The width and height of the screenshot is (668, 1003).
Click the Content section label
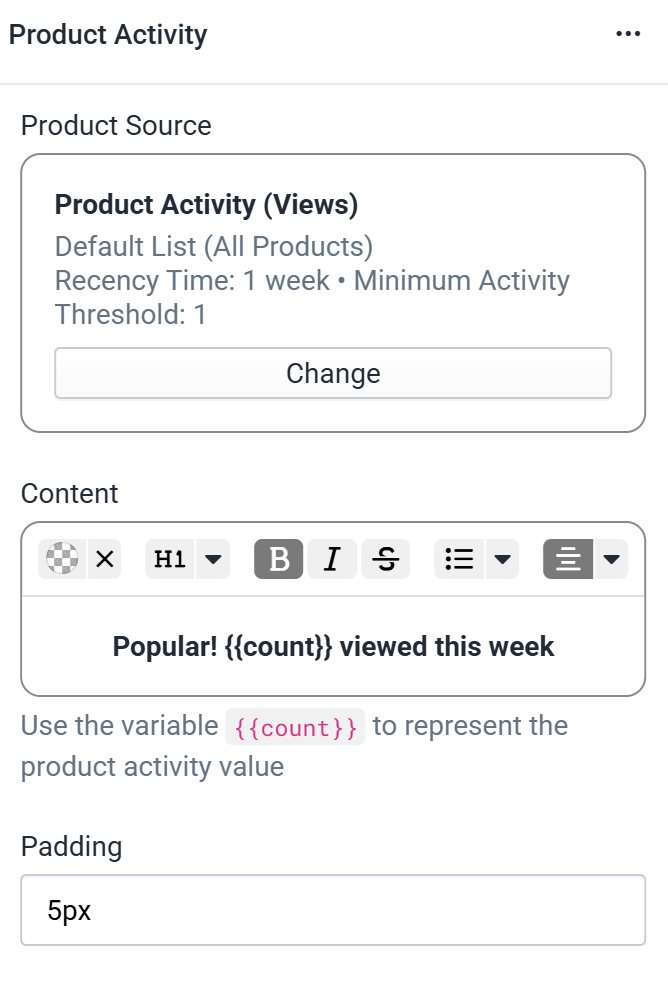[x=70, y=494]
